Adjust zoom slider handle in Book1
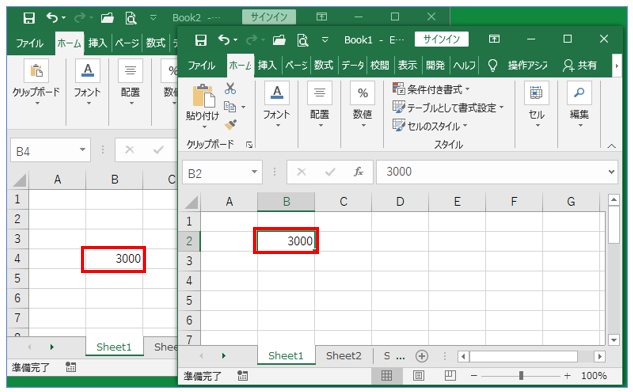This screenshot has height=392, width=633. [521, 376]
